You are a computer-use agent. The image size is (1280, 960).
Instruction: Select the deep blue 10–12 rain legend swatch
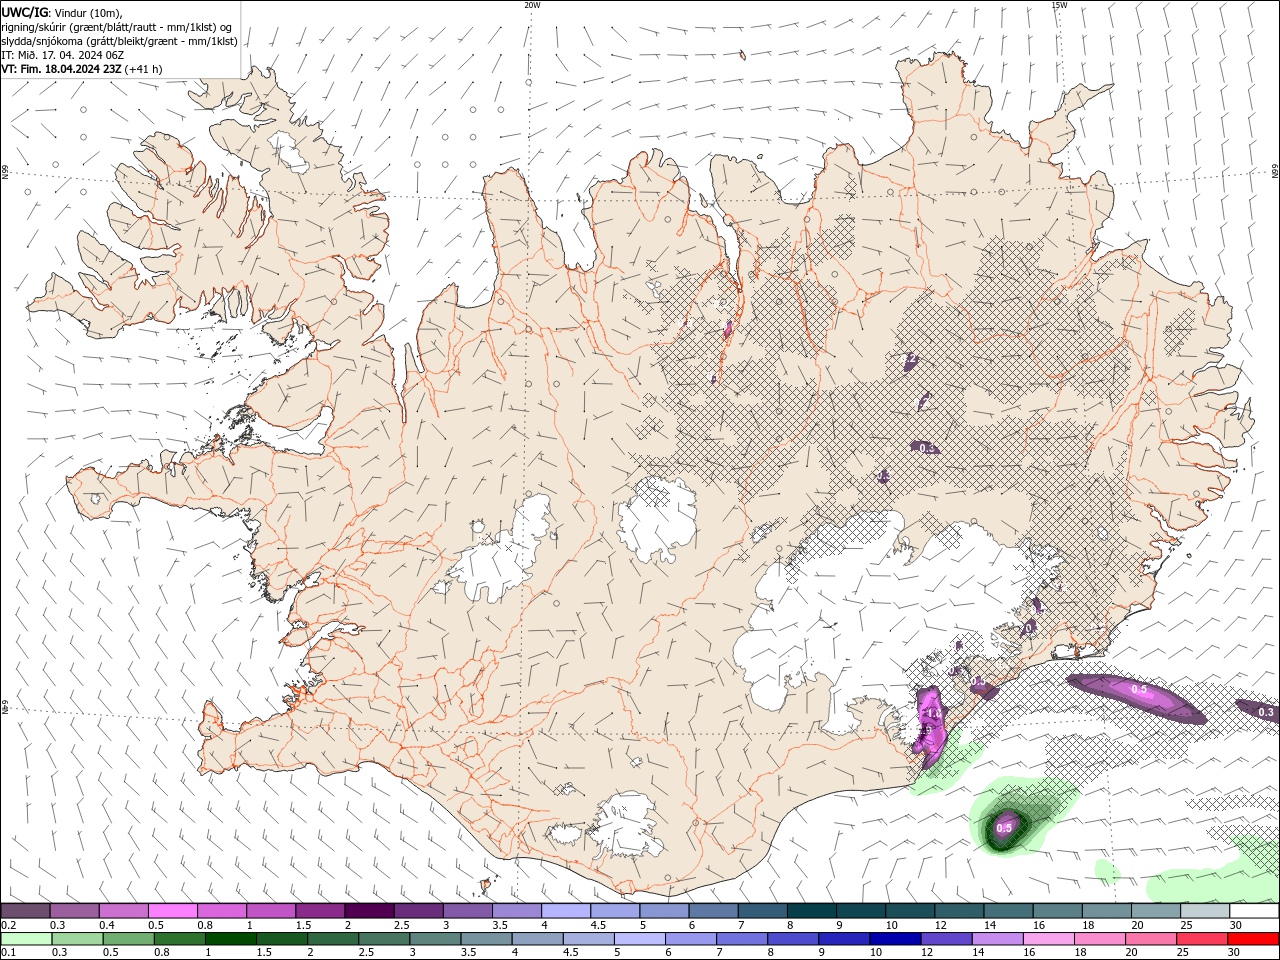point(894,939)
